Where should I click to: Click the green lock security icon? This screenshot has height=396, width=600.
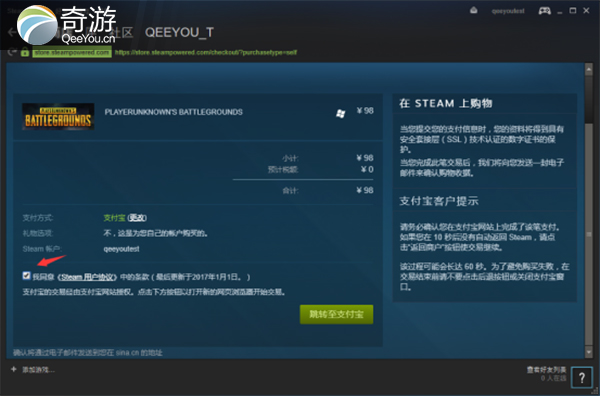[25, 52]
